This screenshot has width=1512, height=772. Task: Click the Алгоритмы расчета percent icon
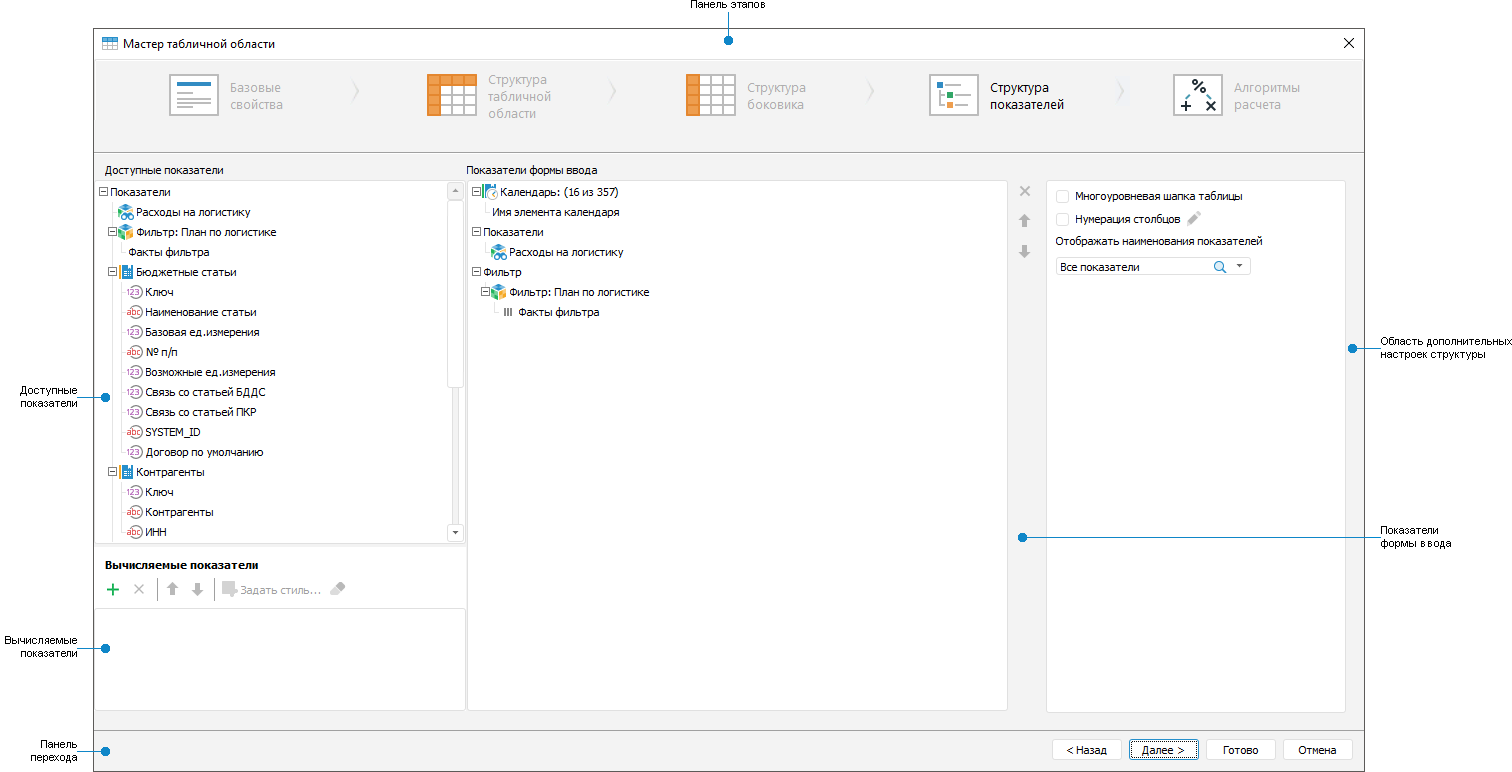(x=1198, y=96)
